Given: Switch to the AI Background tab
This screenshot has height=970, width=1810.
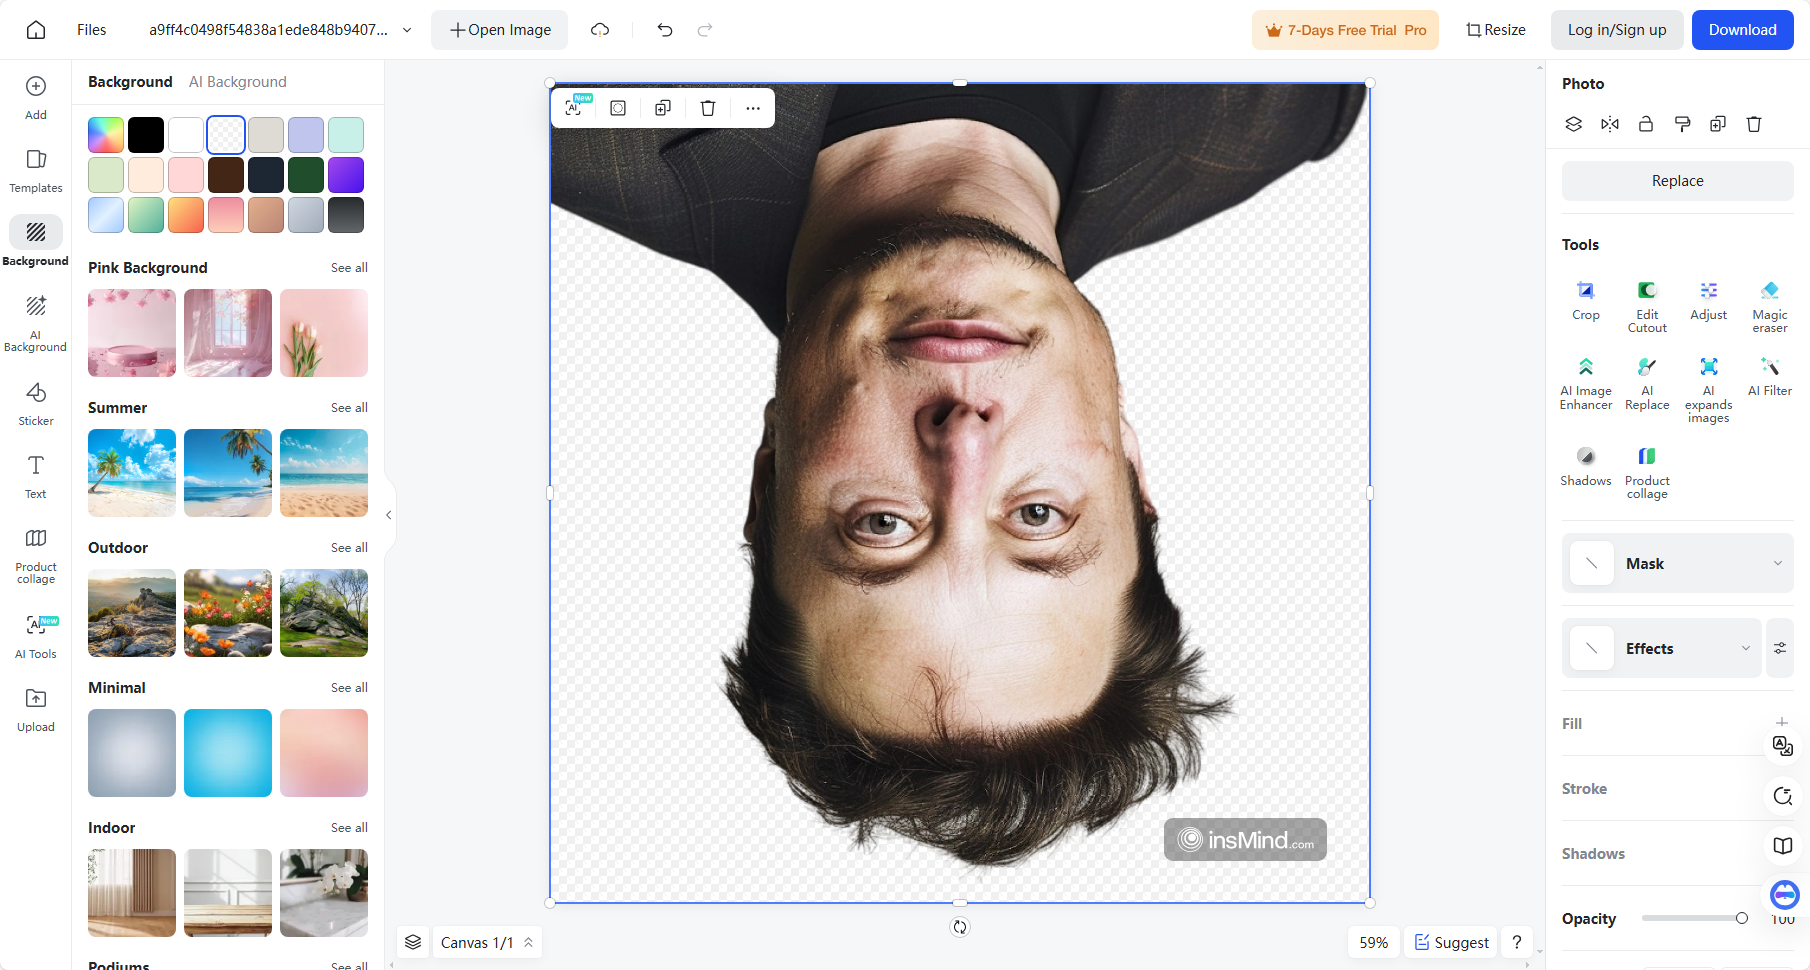Looking at the screenshot, I should tap(237, 82).
